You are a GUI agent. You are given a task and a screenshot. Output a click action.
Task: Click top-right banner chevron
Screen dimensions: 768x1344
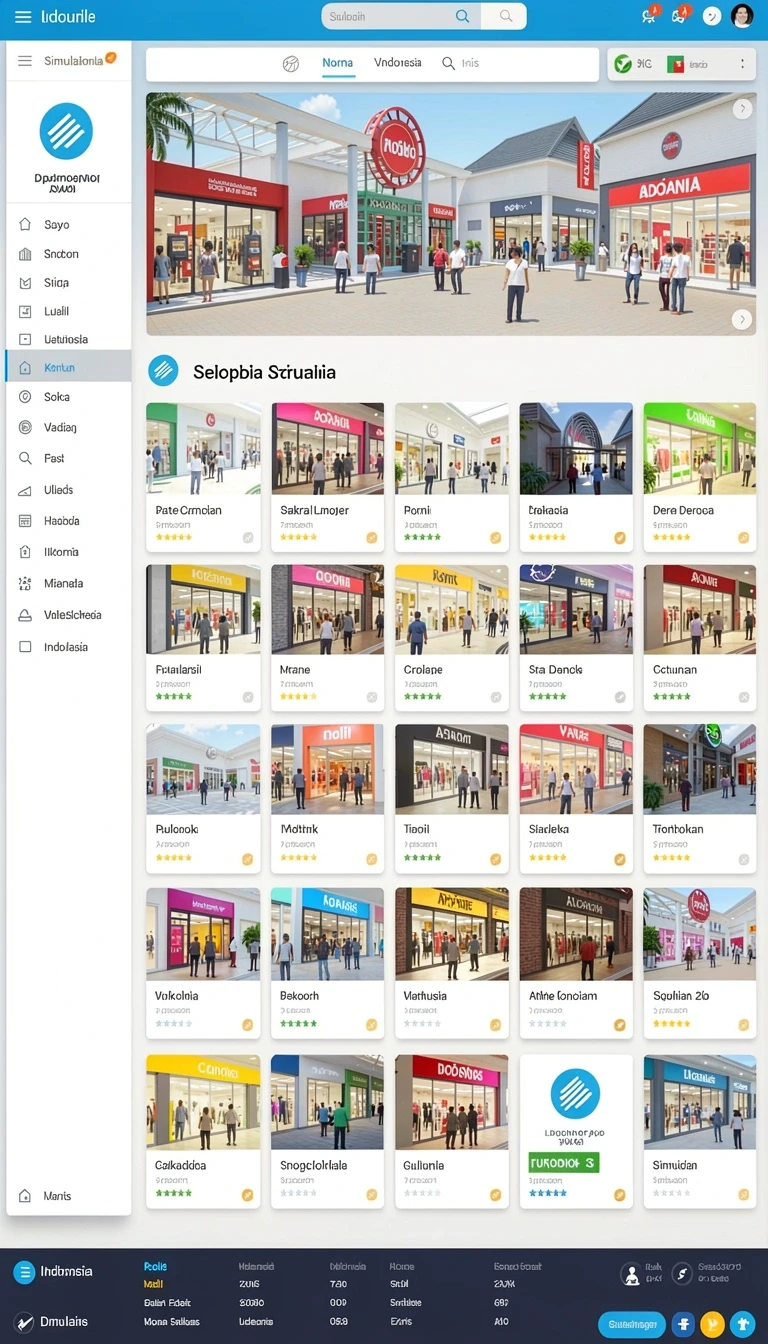(x=741, y=109)
